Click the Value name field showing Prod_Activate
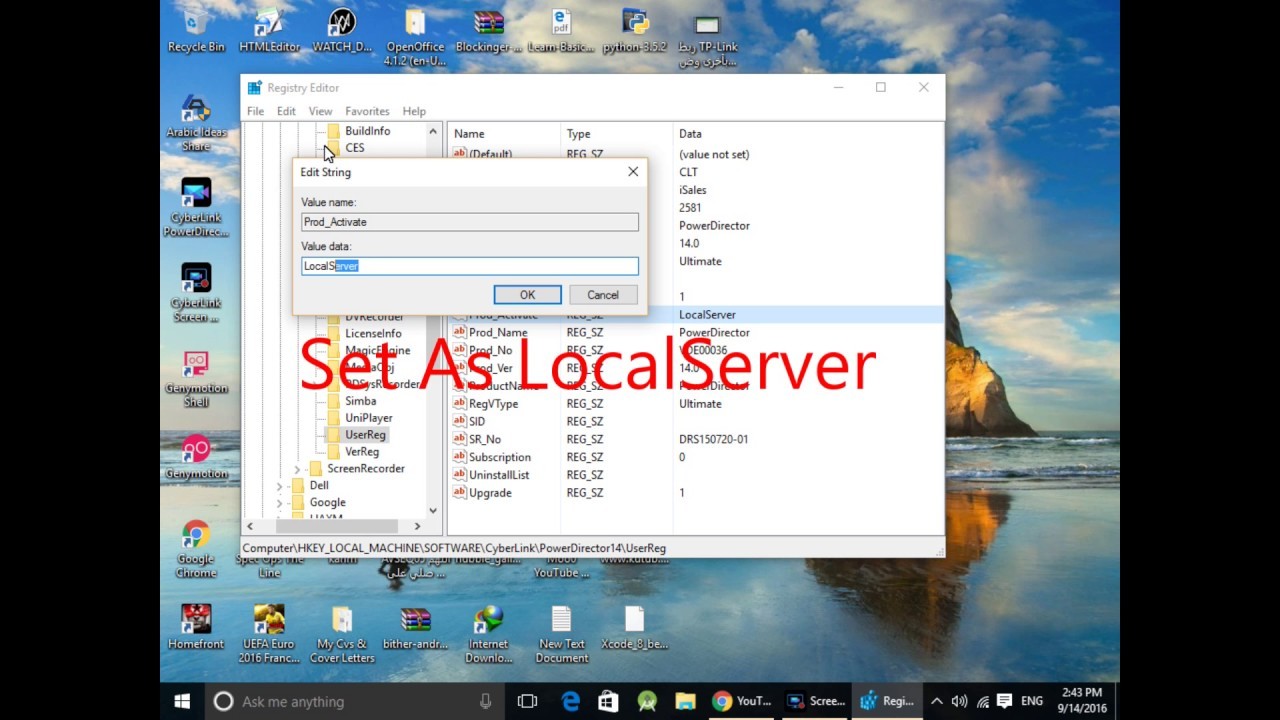This screenshot has width=1280, height=720. click(470, 222)
